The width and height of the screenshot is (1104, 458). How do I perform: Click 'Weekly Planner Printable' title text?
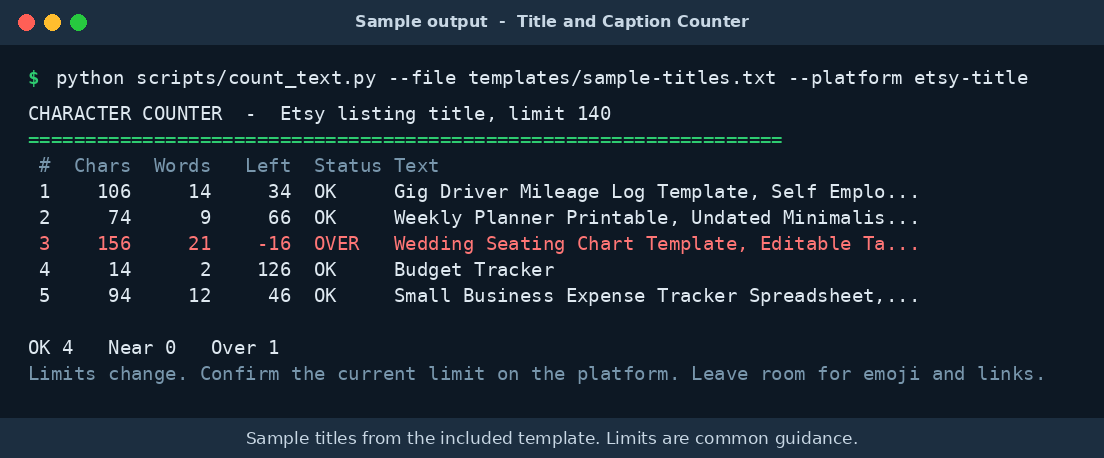[x=530, y=218]
